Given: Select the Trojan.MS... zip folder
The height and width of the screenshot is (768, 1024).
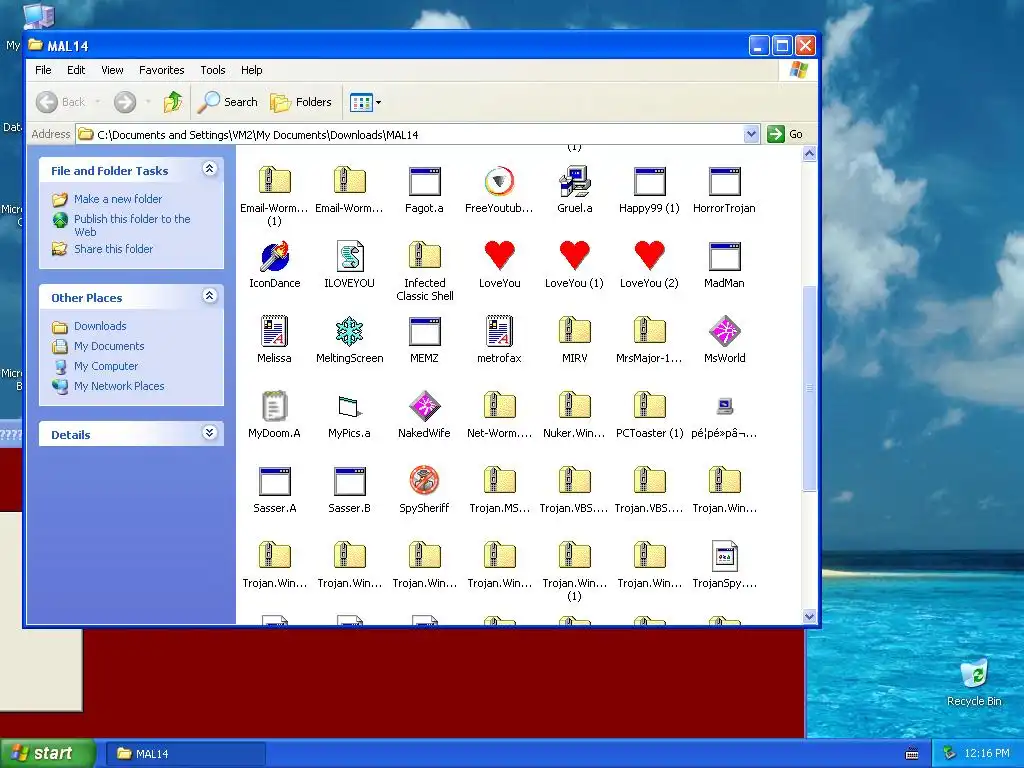Looking at the screenshot, I should (499, 481).
